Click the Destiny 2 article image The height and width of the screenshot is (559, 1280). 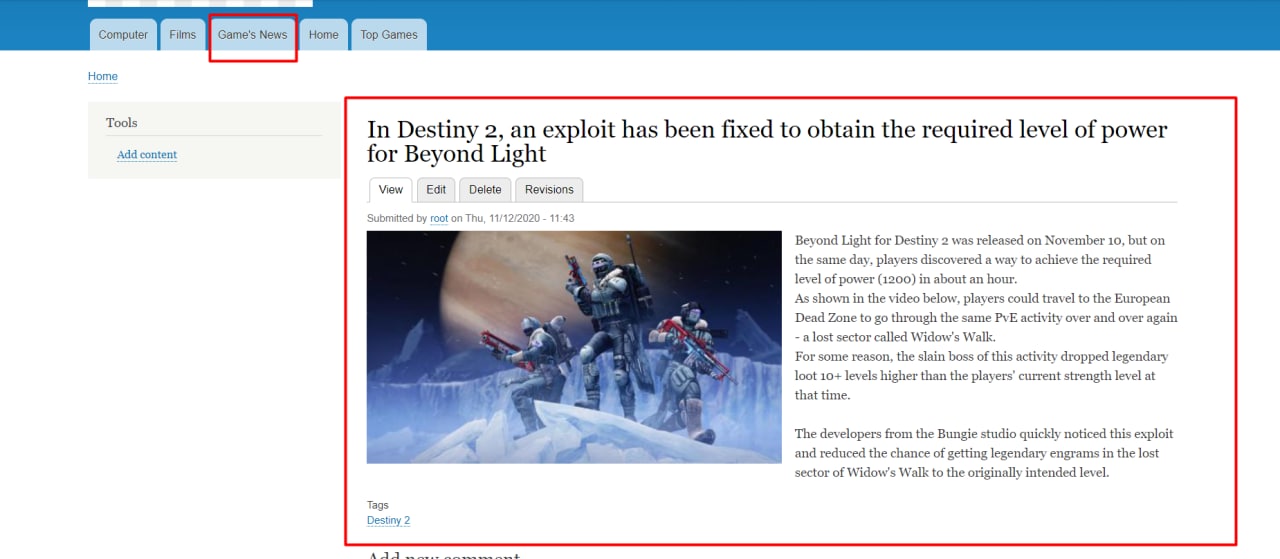coord(574,347)
